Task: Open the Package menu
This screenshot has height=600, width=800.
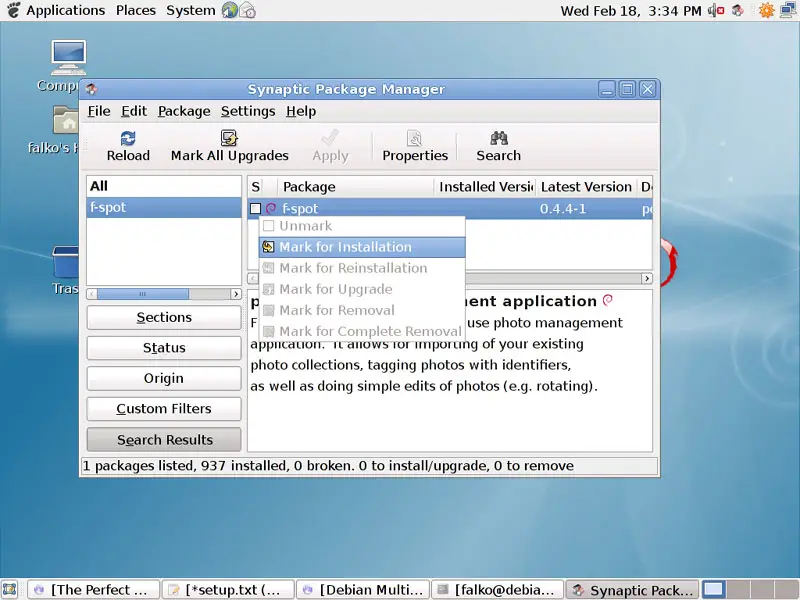Action: coord(184,111)
